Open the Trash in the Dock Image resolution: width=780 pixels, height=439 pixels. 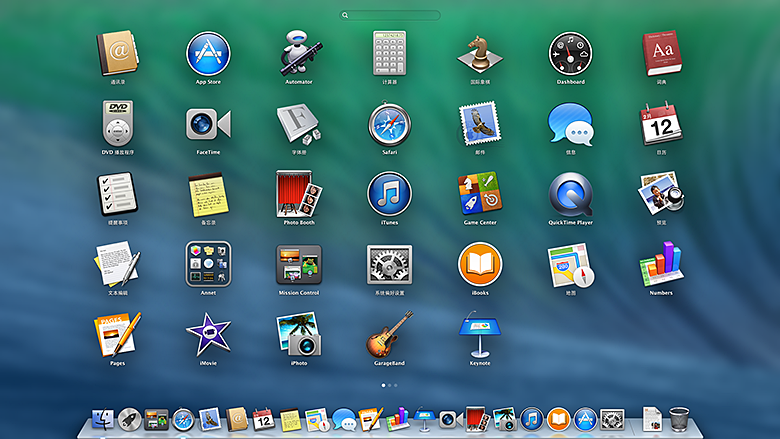[x=679, y=419]
